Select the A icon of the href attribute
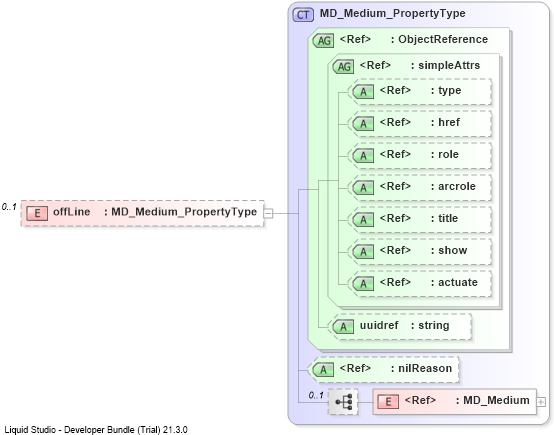 click(x=363, y=124)
